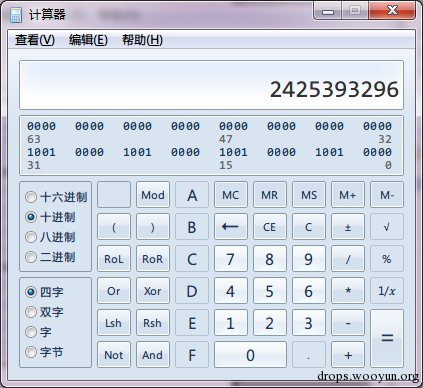This screenshot has width=423, height=388.
Task: Click digit 8 key
Action: tap(270, 259)
